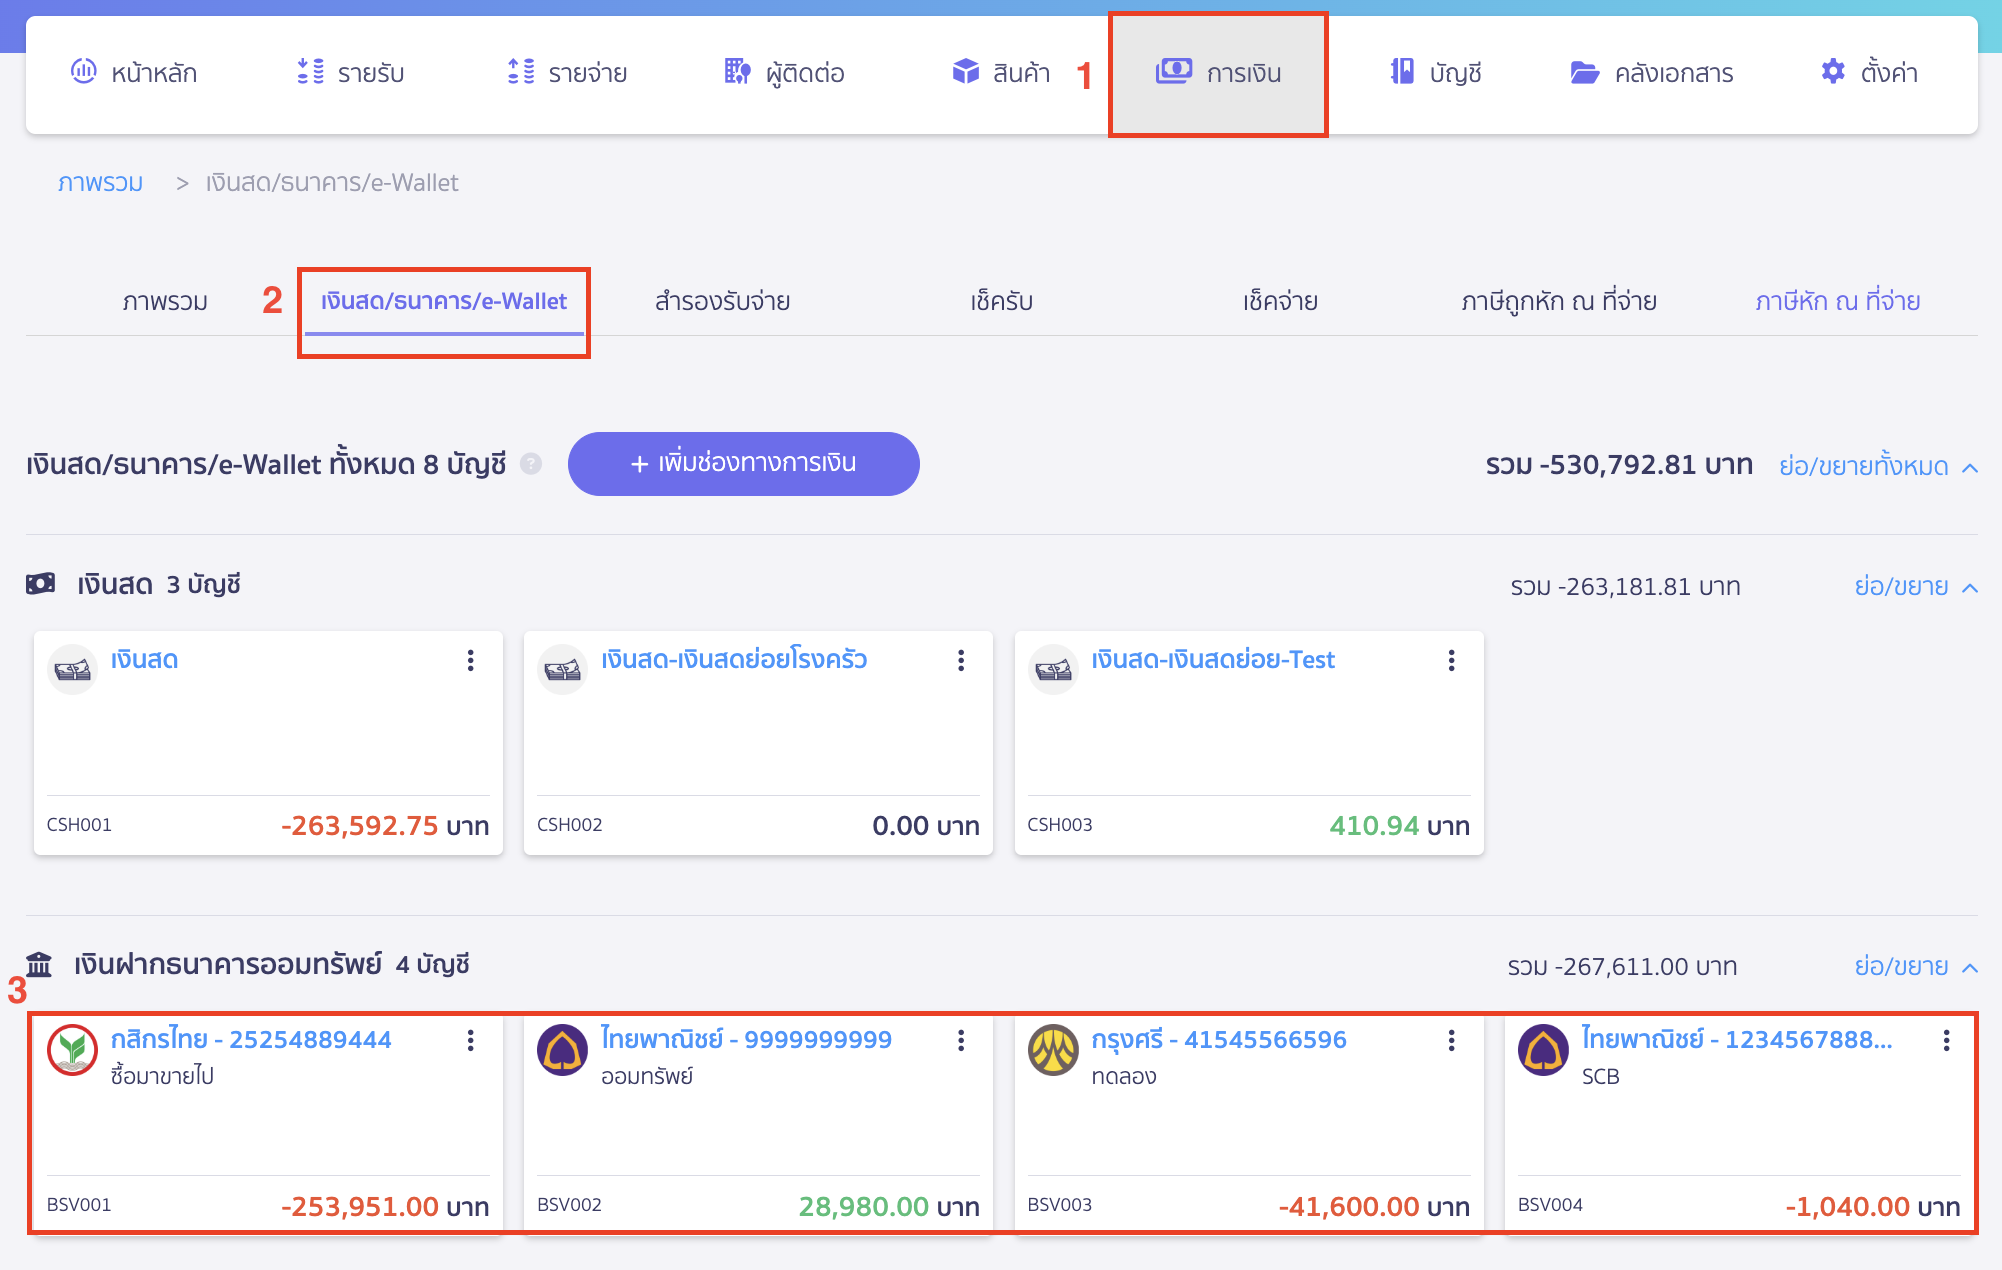The height and width of the screenshot is (1270, 2002).
Task: Switch to the สำรองรับจ่าย tab
Action: coord(722,301)
